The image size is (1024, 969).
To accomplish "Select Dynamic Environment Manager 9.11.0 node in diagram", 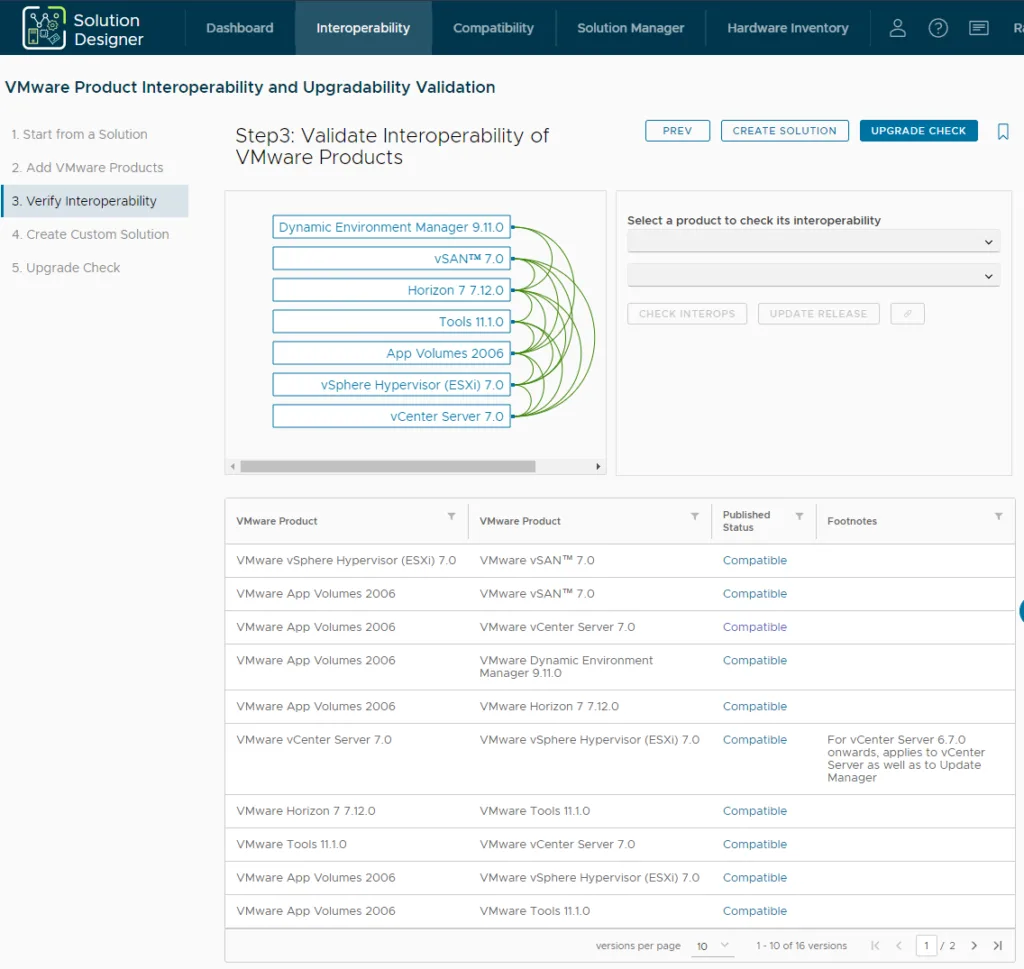I will click(x=391, y=227).
